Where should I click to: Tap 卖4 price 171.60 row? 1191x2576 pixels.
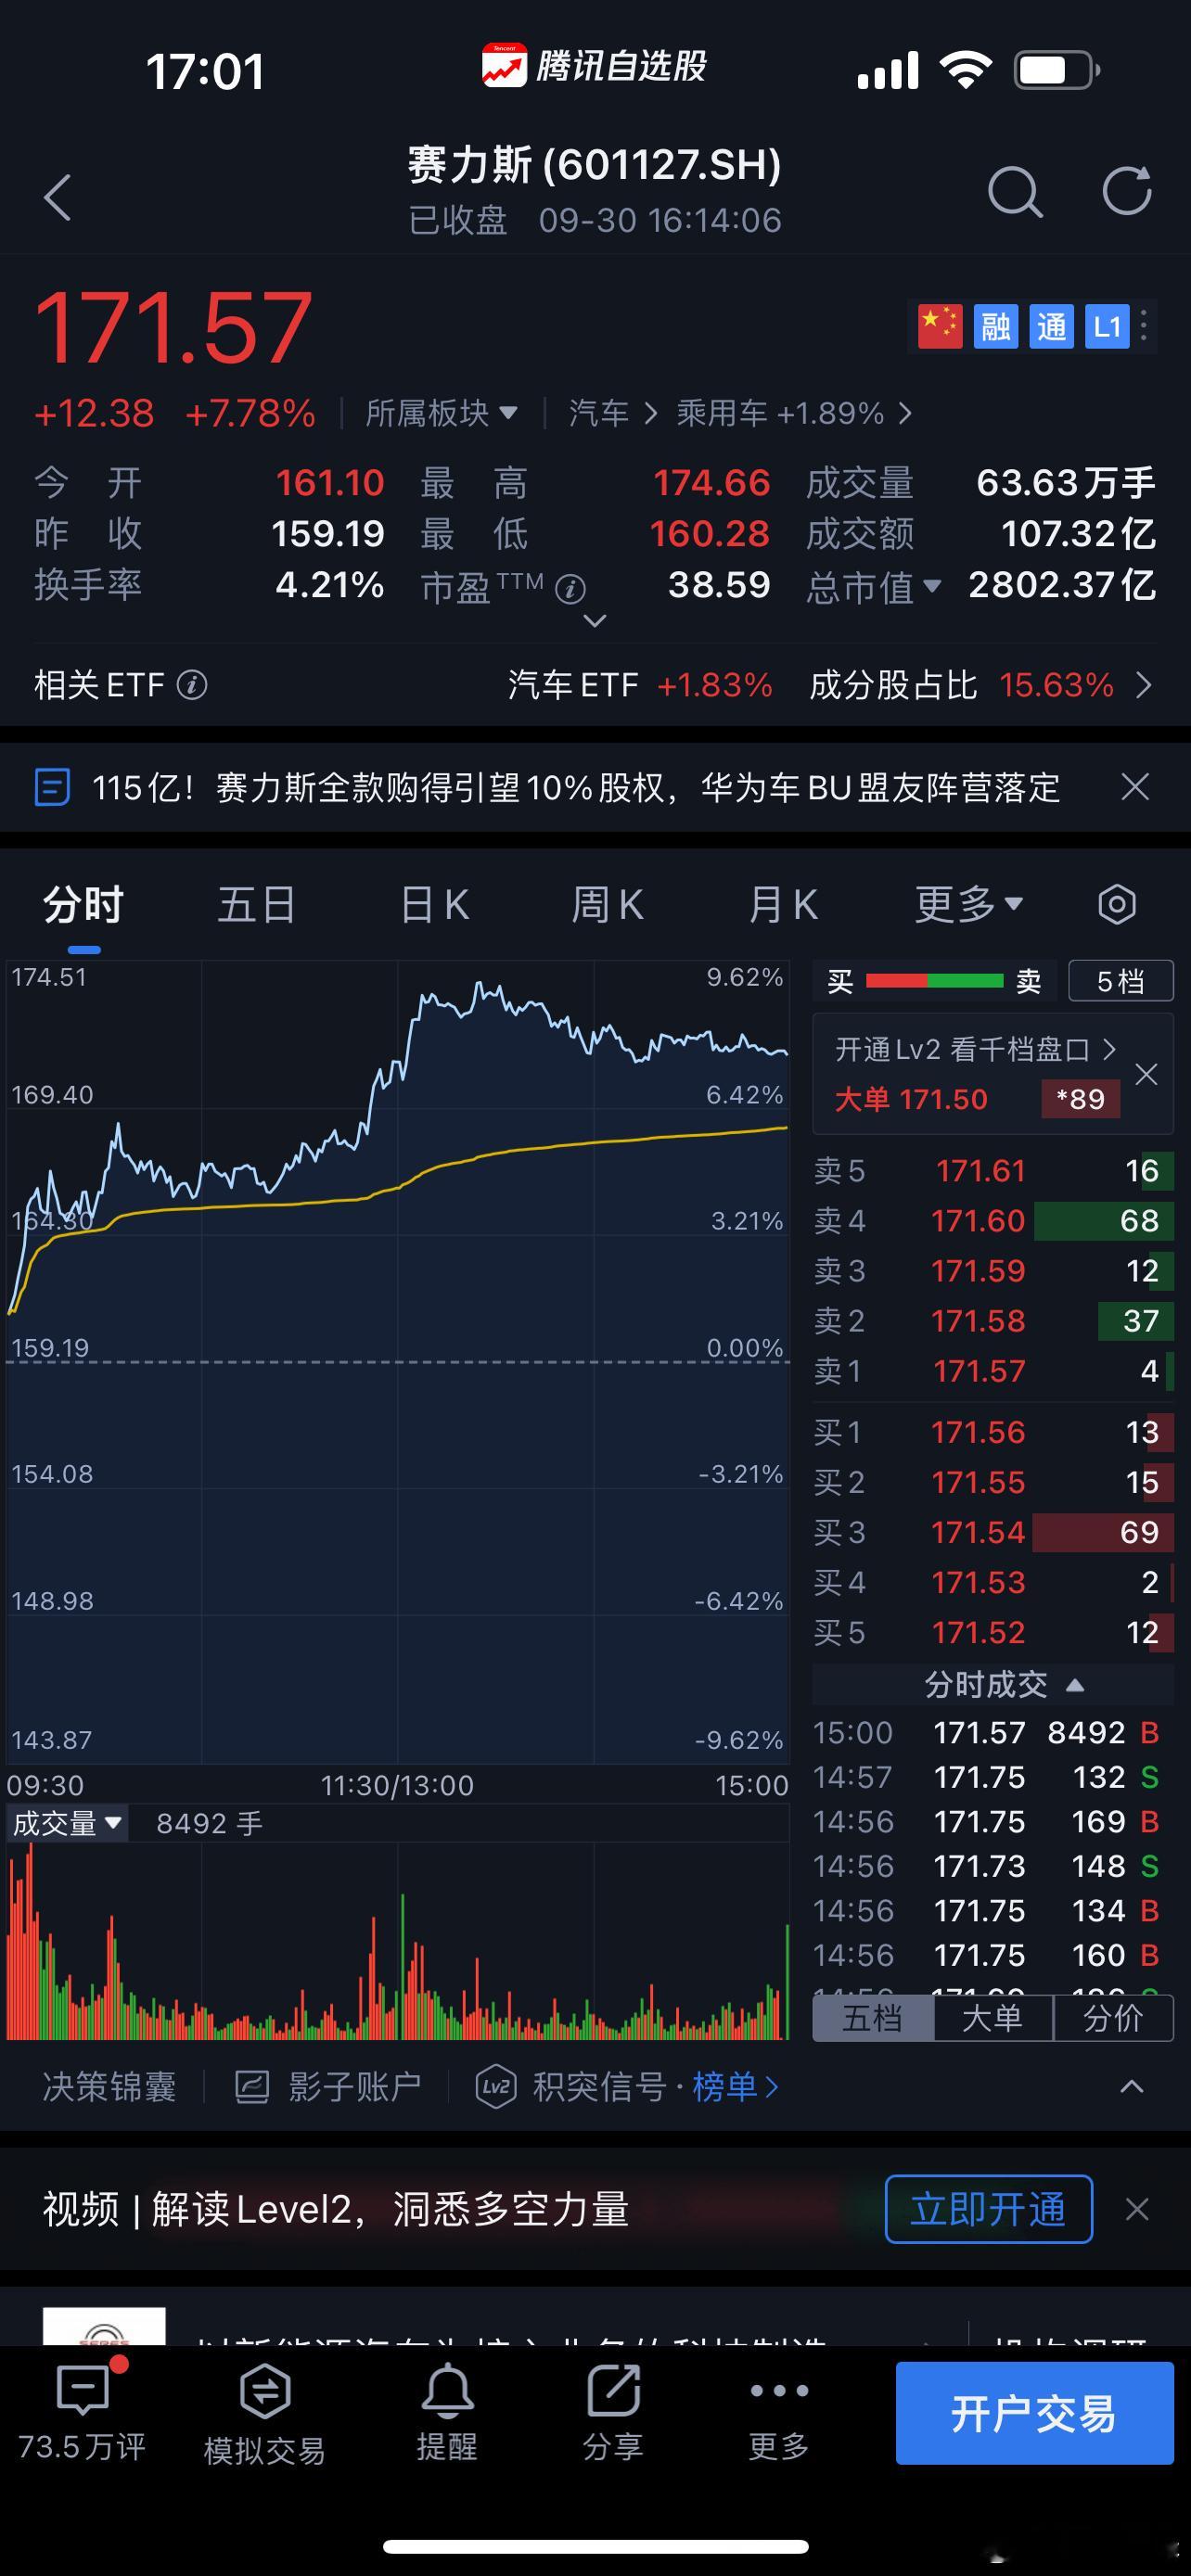pos(993,1221)
